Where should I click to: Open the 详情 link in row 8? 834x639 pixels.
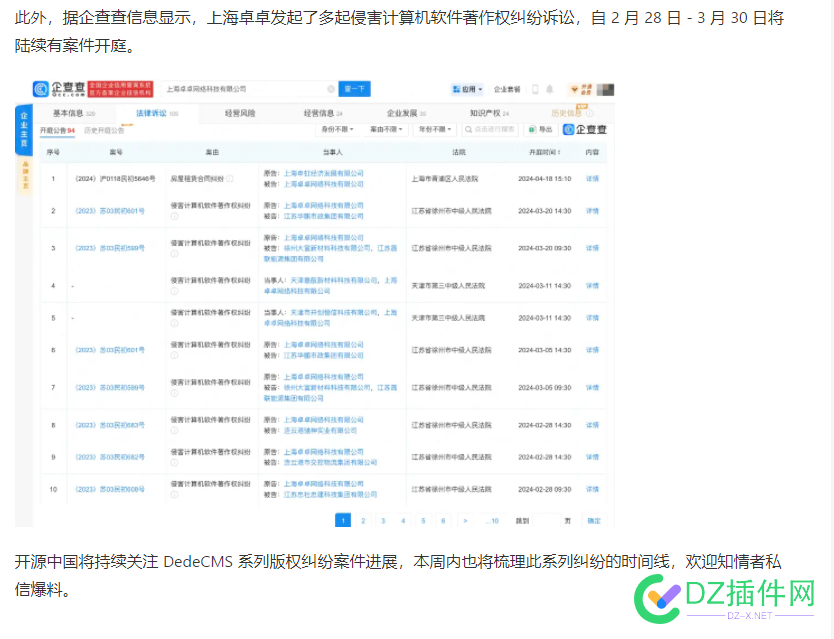tap(592, 425)
